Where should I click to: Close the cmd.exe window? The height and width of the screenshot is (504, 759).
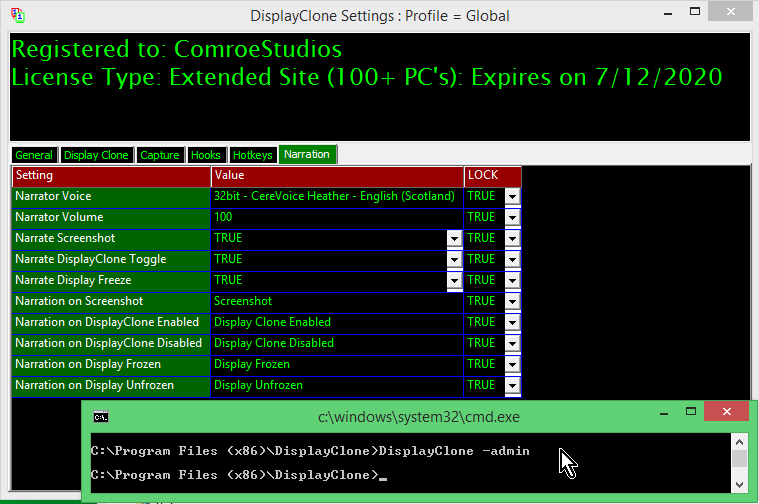pos(727,412)
